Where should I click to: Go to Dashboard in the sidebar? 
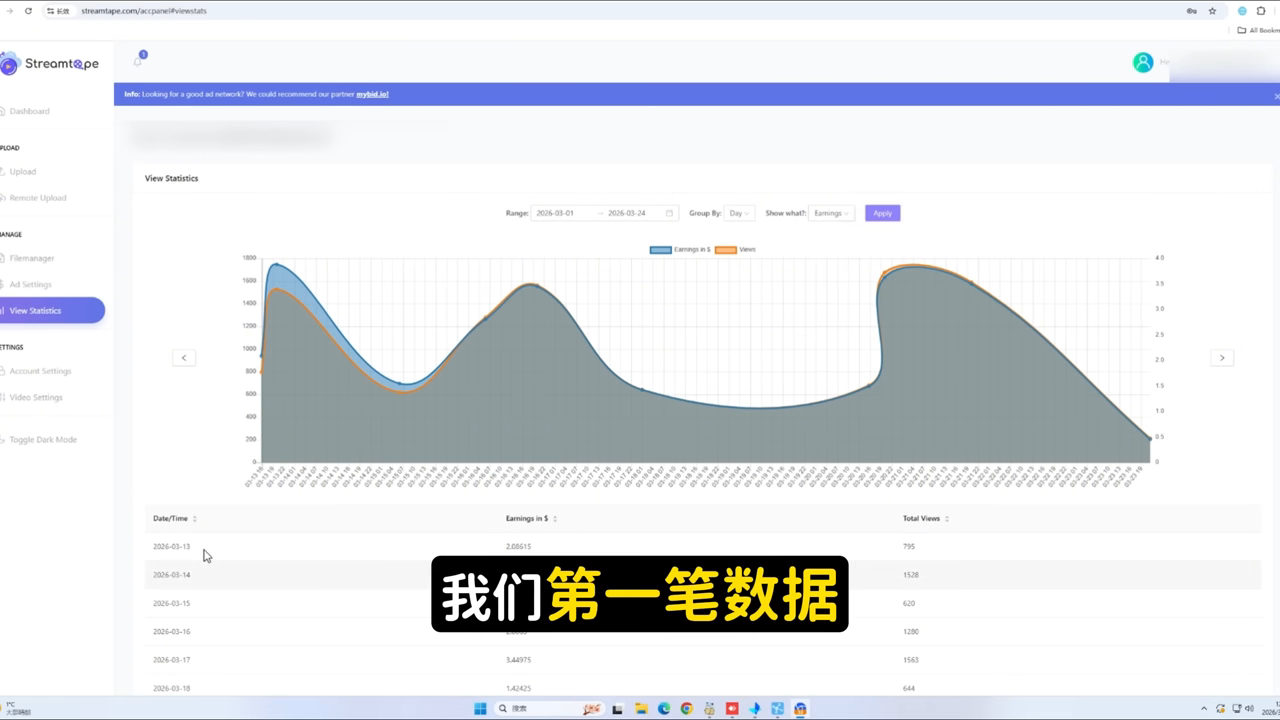pos(29,111)
